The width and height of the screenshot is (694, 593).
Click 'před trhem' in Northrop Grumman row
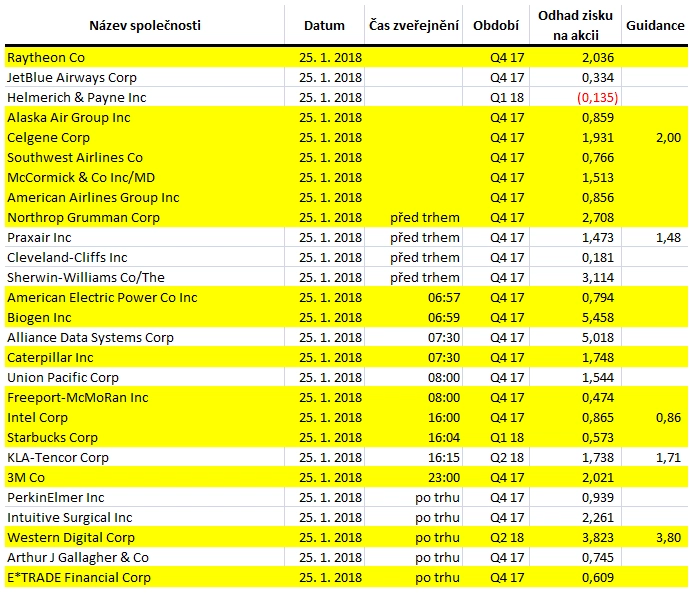pyautogui.click(x=425, y=218)
